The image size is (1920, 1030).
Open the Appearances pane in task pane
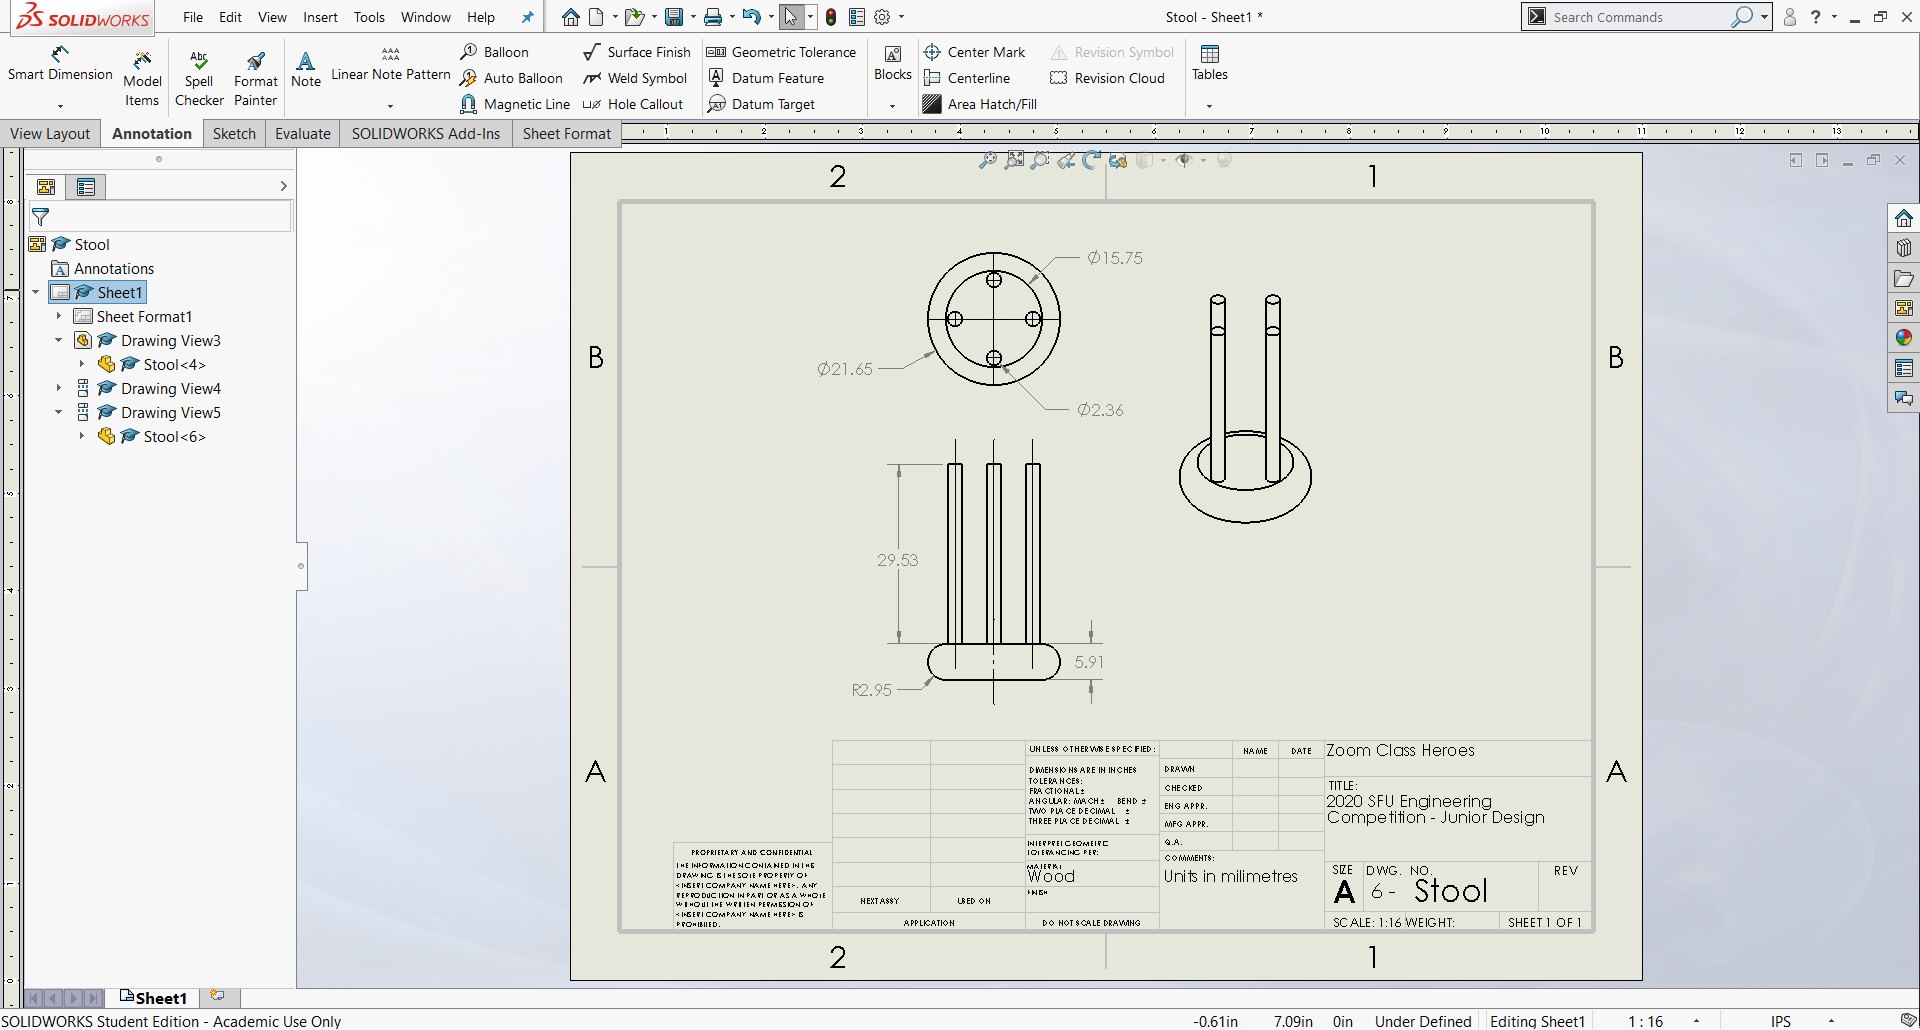click(x=1903, y=338)
